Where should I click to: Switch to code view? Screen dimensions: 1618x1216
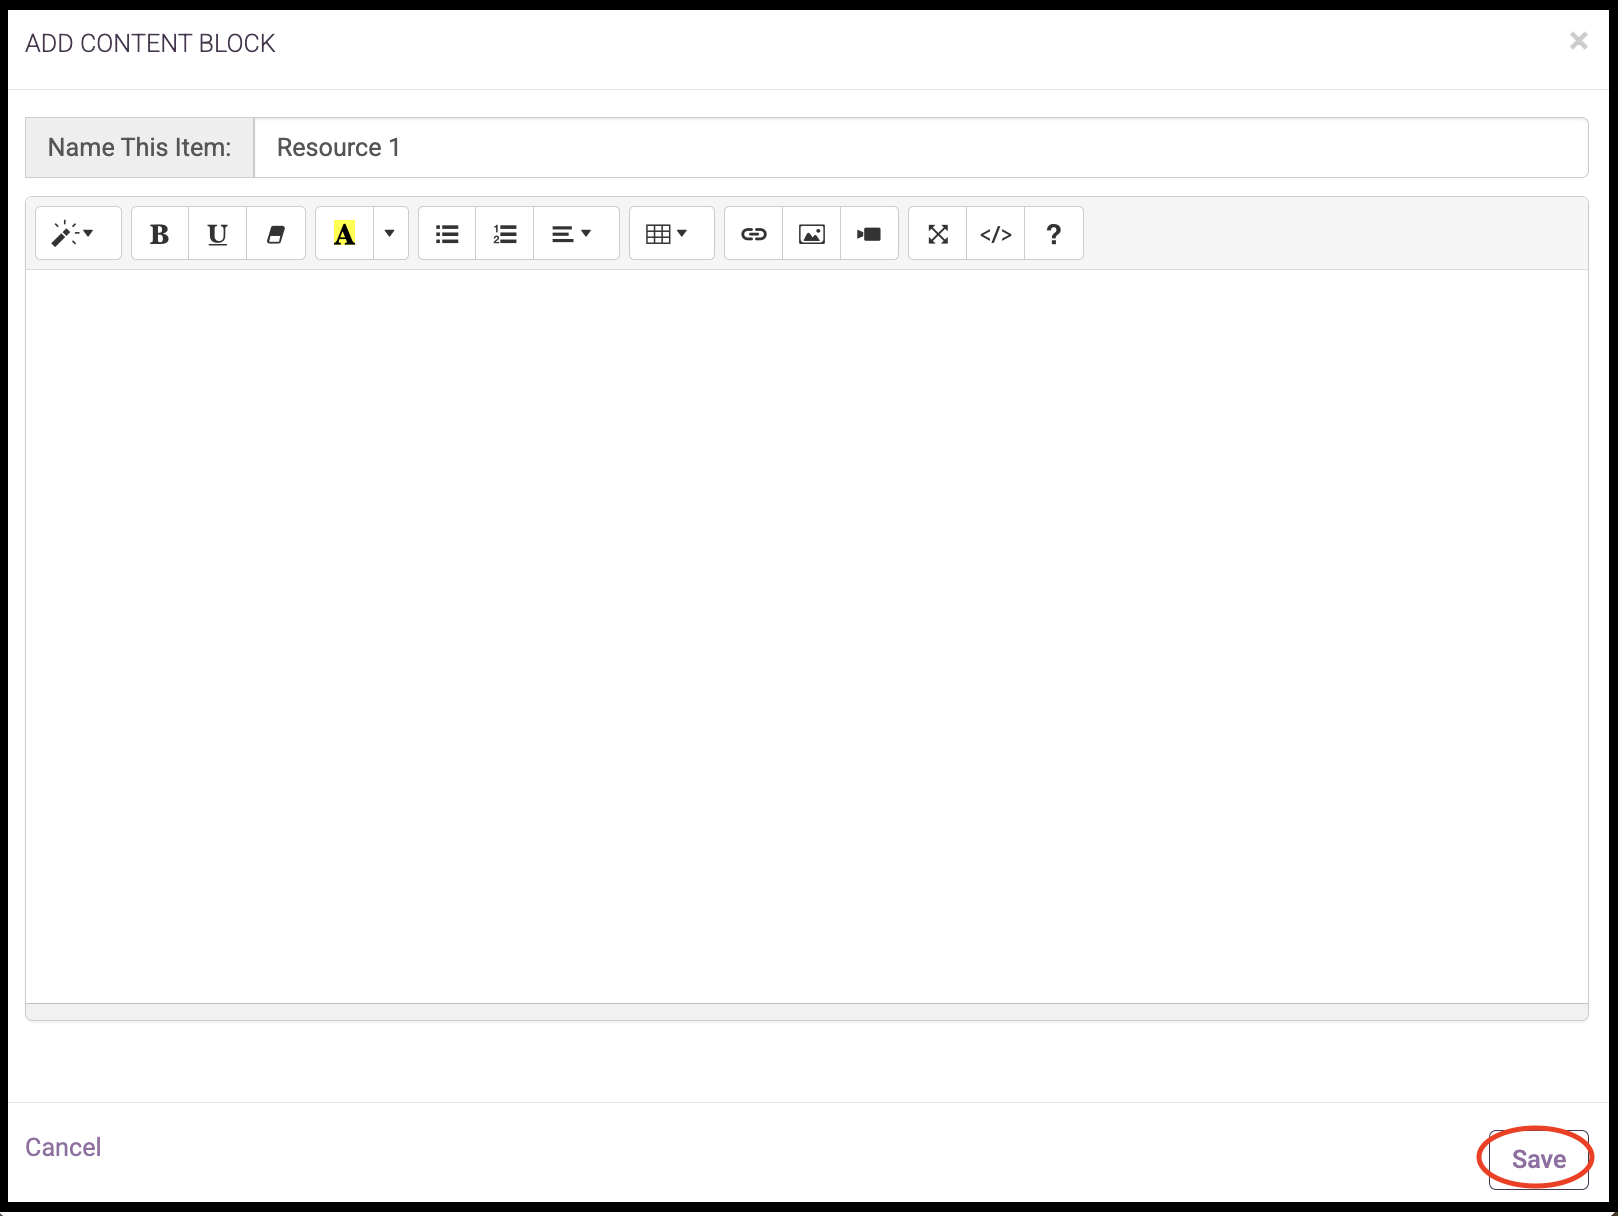point(996,234)
